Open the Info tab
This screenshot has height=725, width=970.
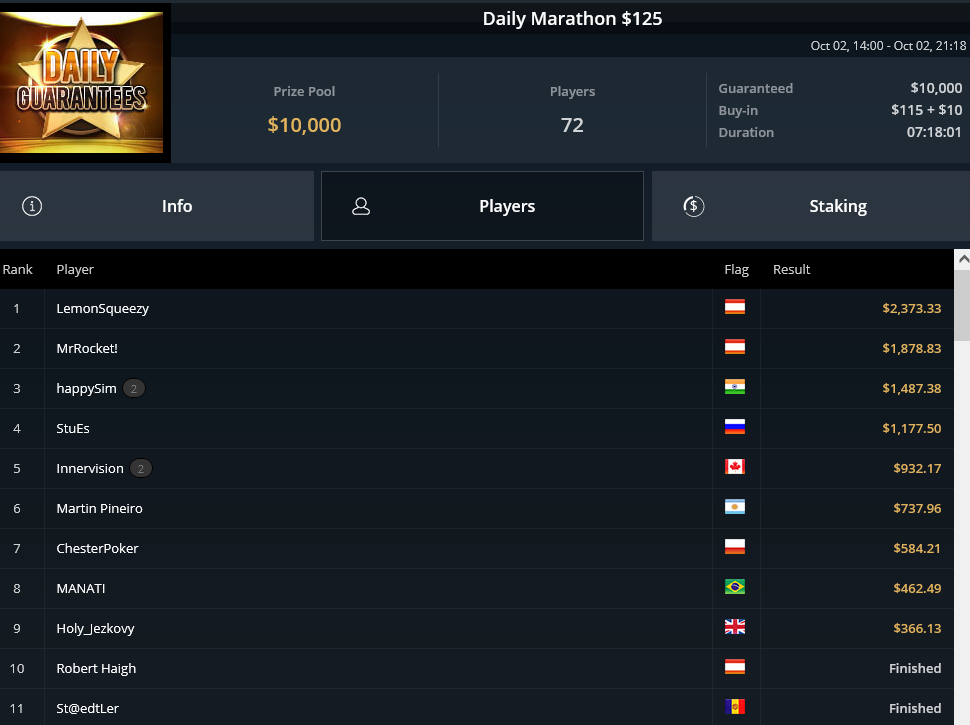tap(157, 206)
